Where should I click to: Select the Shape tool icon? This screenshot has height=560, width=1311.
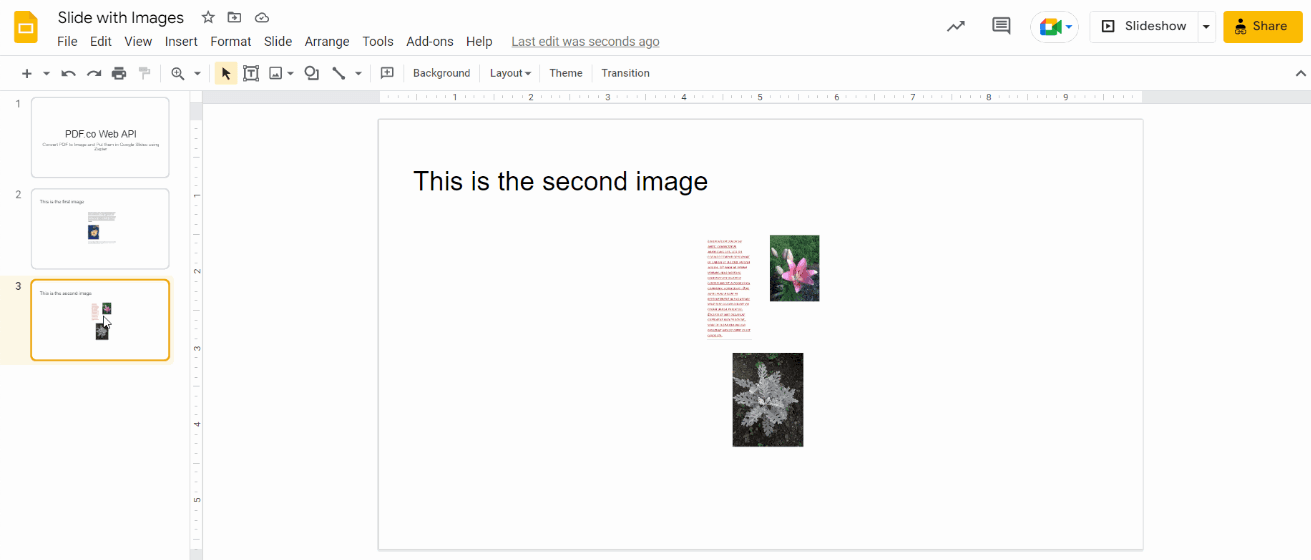click(312, 73)
